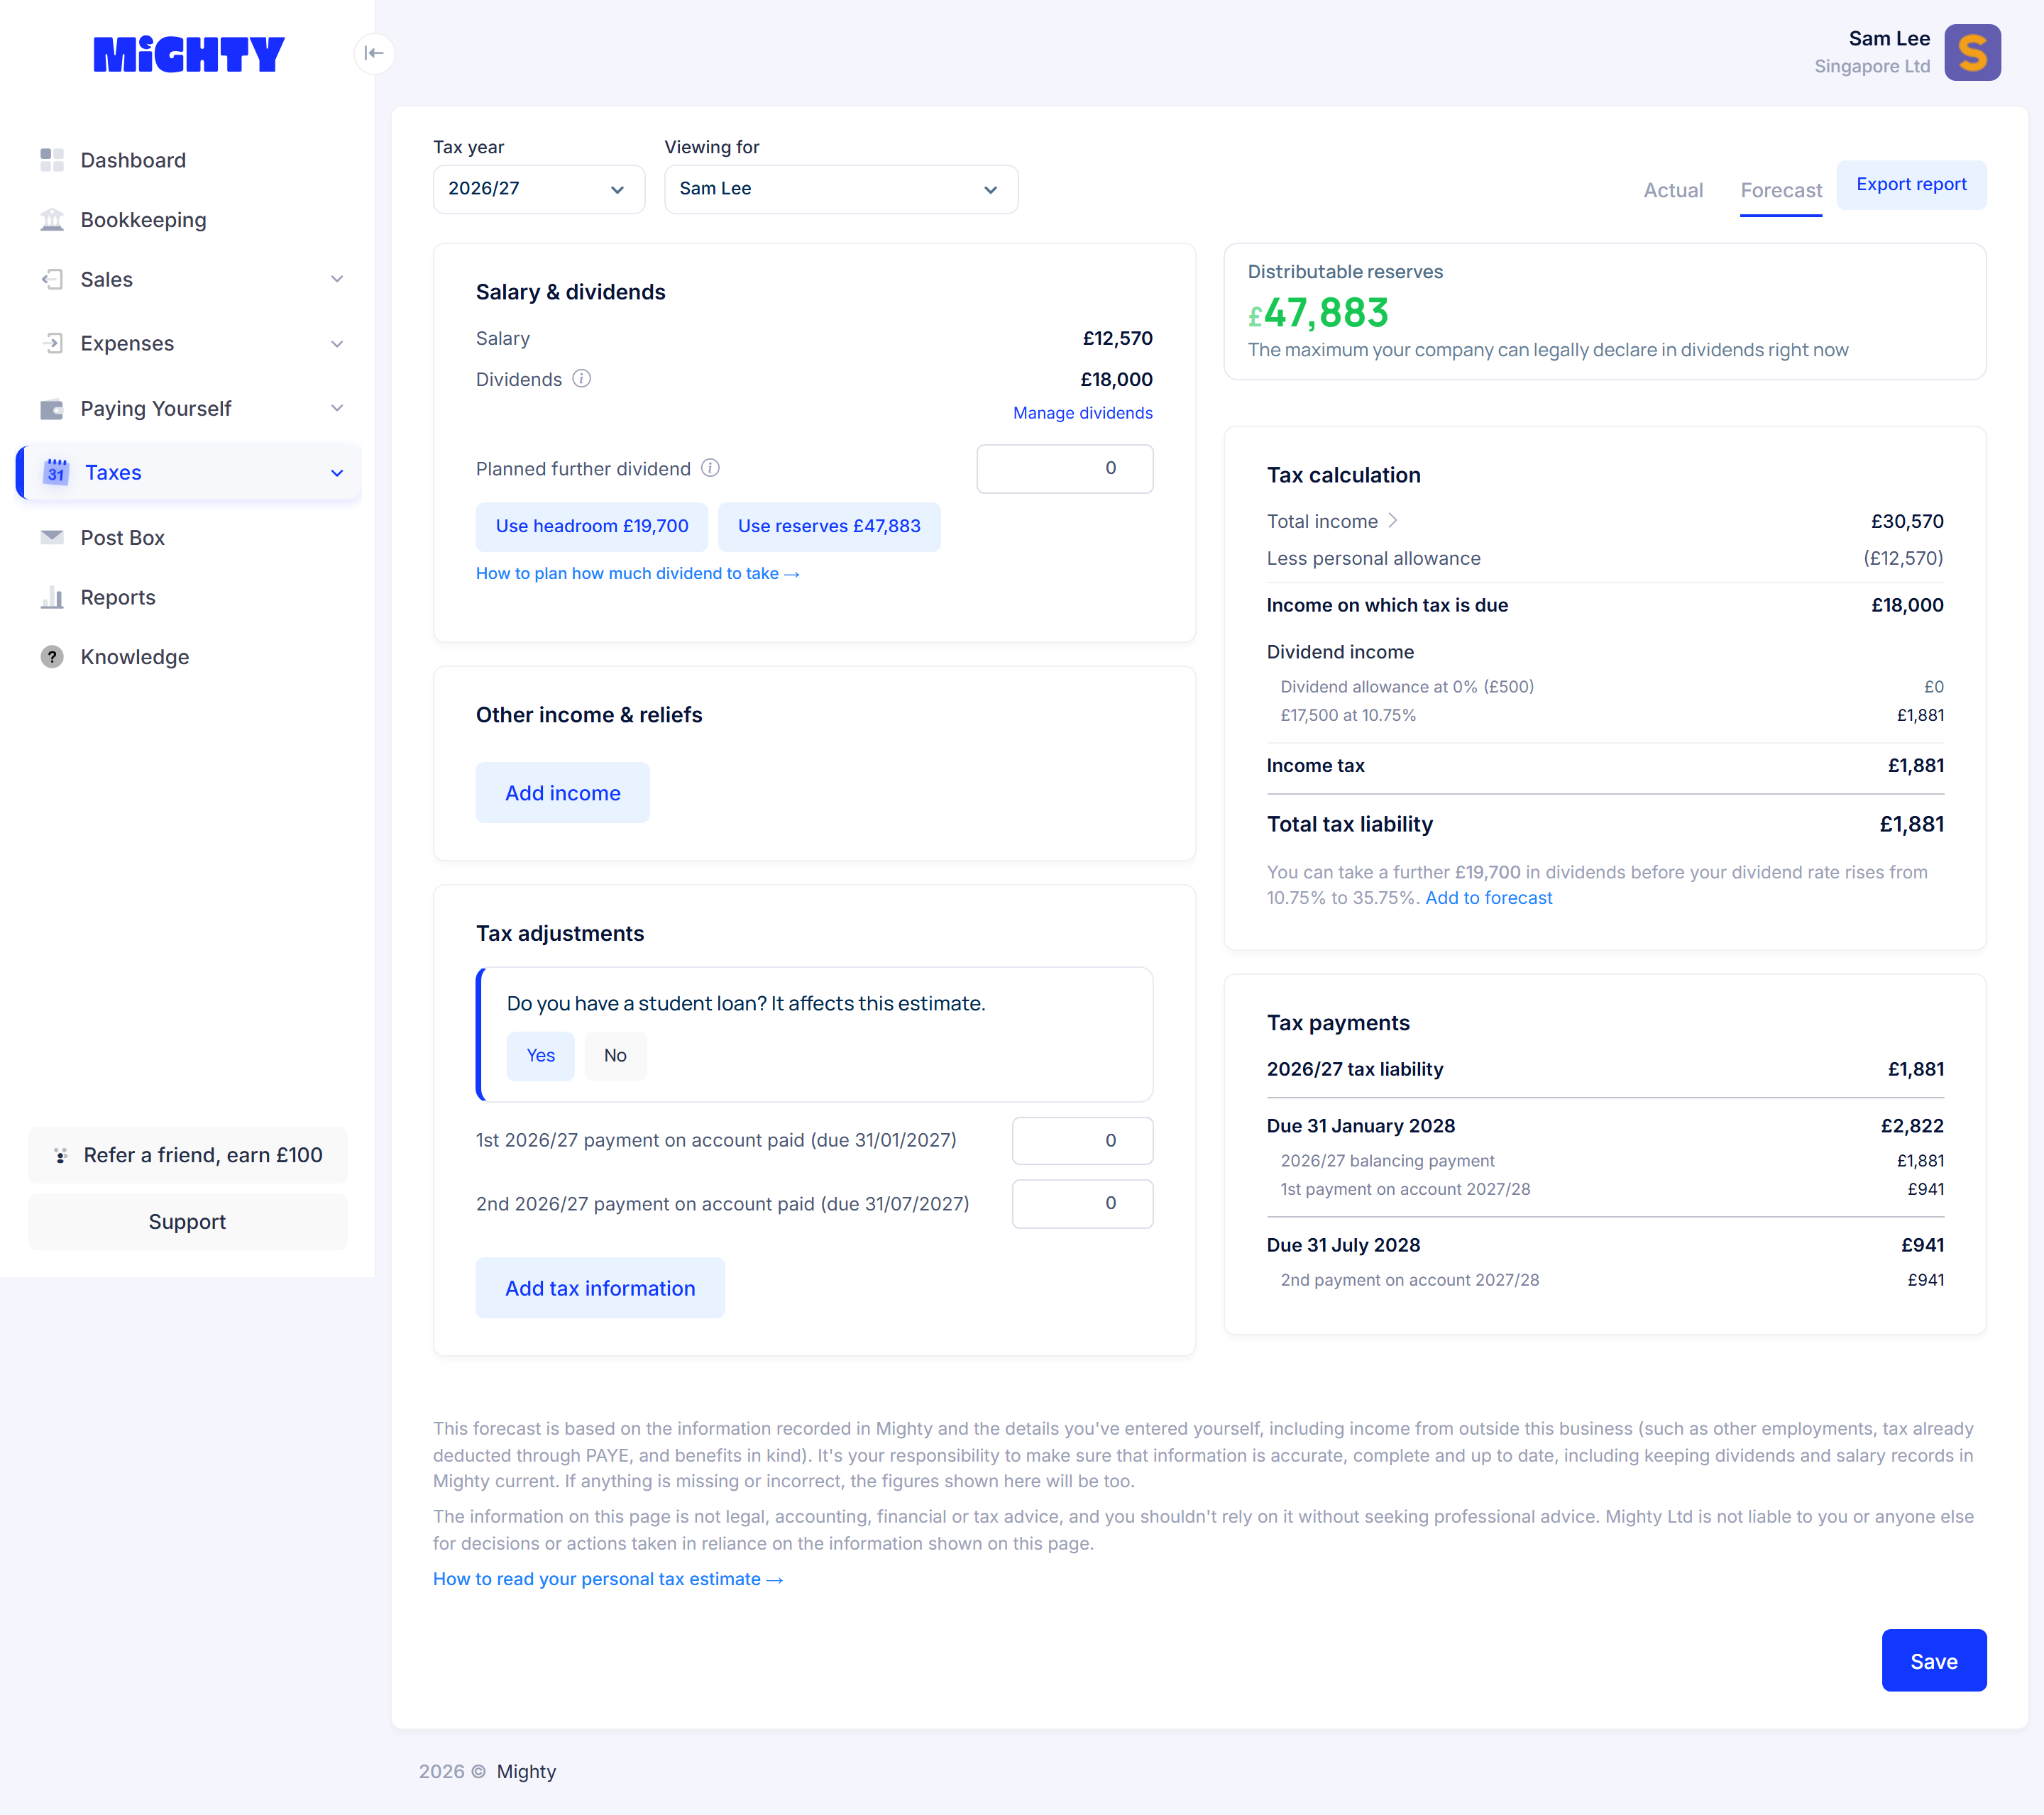Open the Viewing for dropdown
The image size is (2044, 1815).
coord(841,189)
